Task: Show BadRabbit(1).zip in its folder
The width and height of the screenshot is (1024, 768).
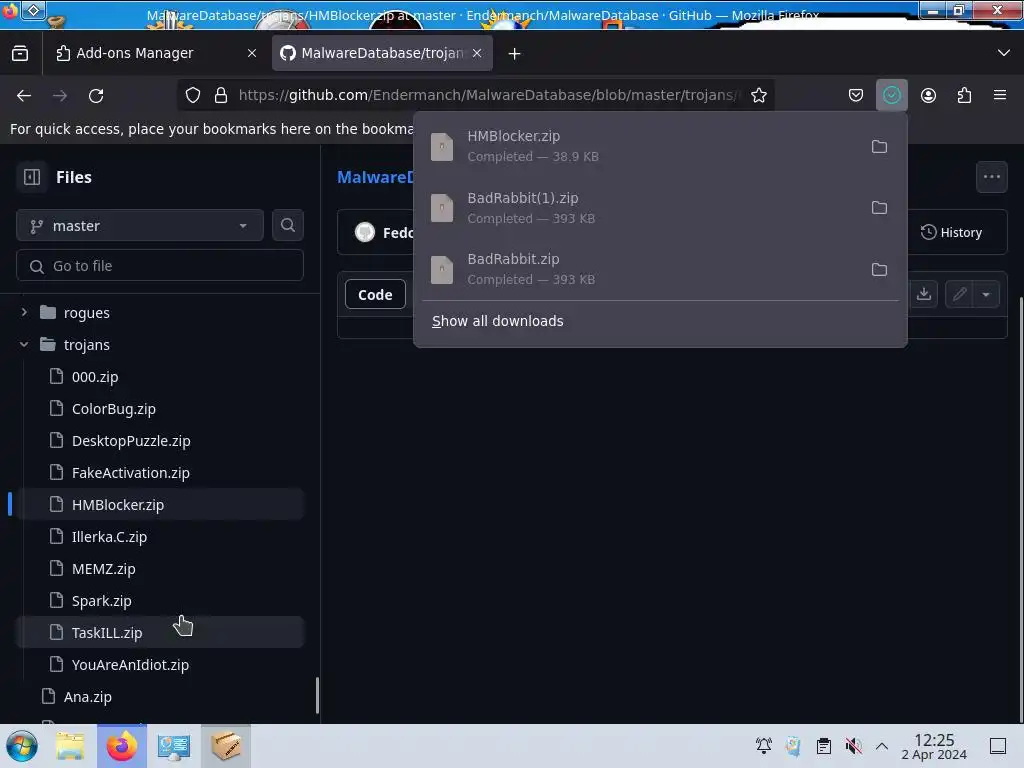Action: coord(879,208)
